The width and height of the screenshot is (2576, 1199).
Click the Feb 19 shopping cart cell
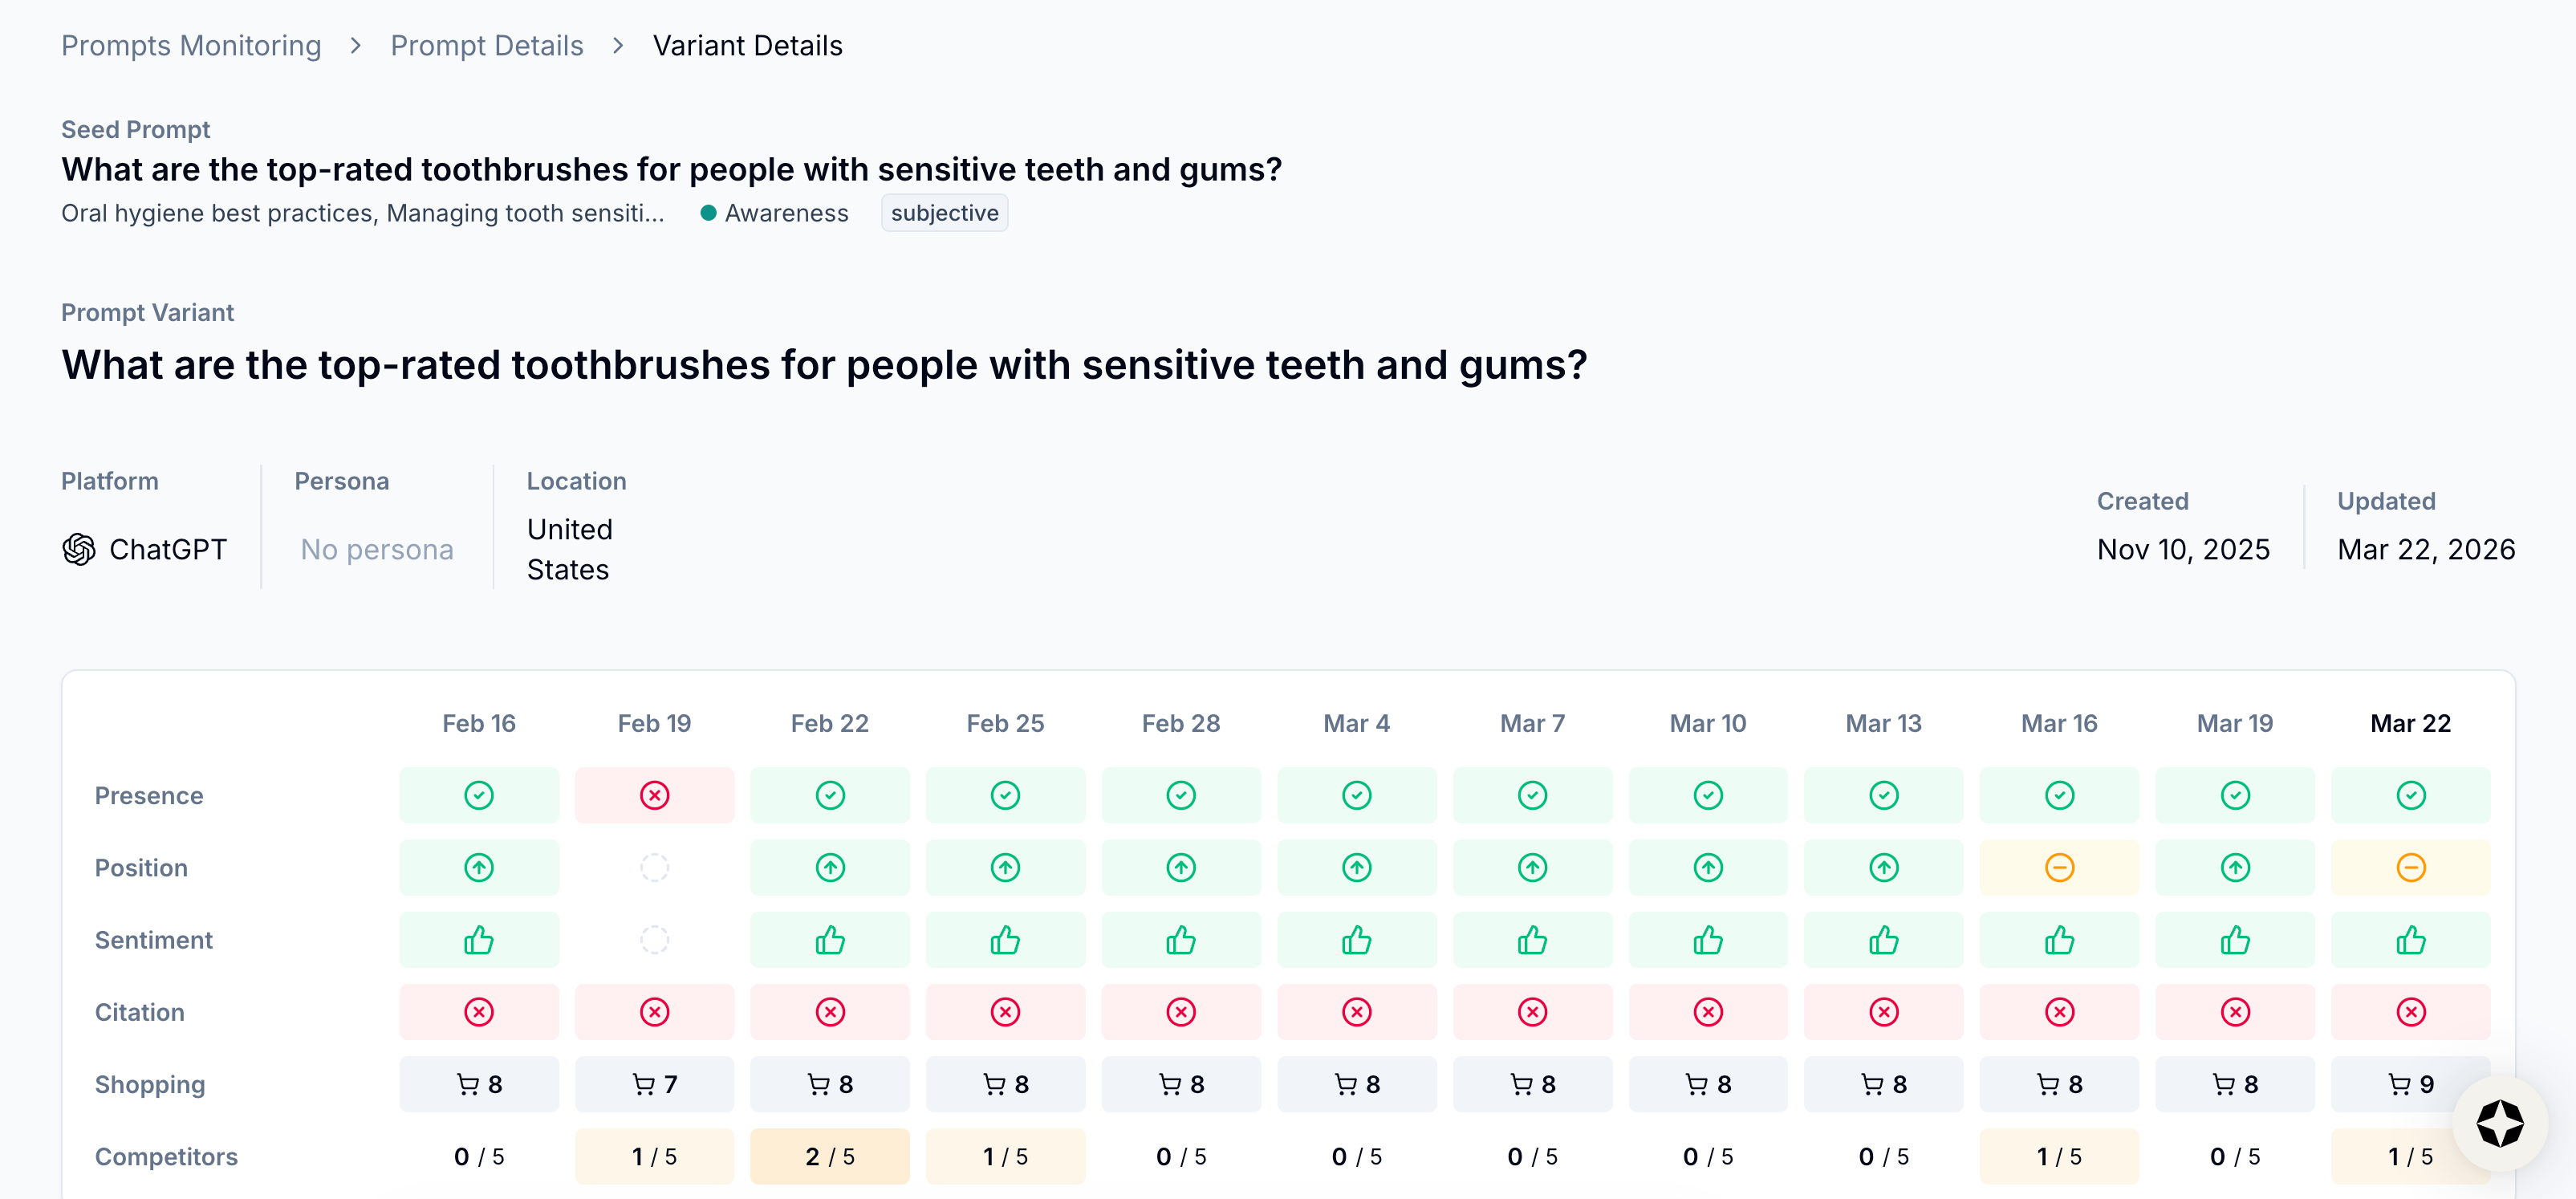click(x=654, y=1084)
